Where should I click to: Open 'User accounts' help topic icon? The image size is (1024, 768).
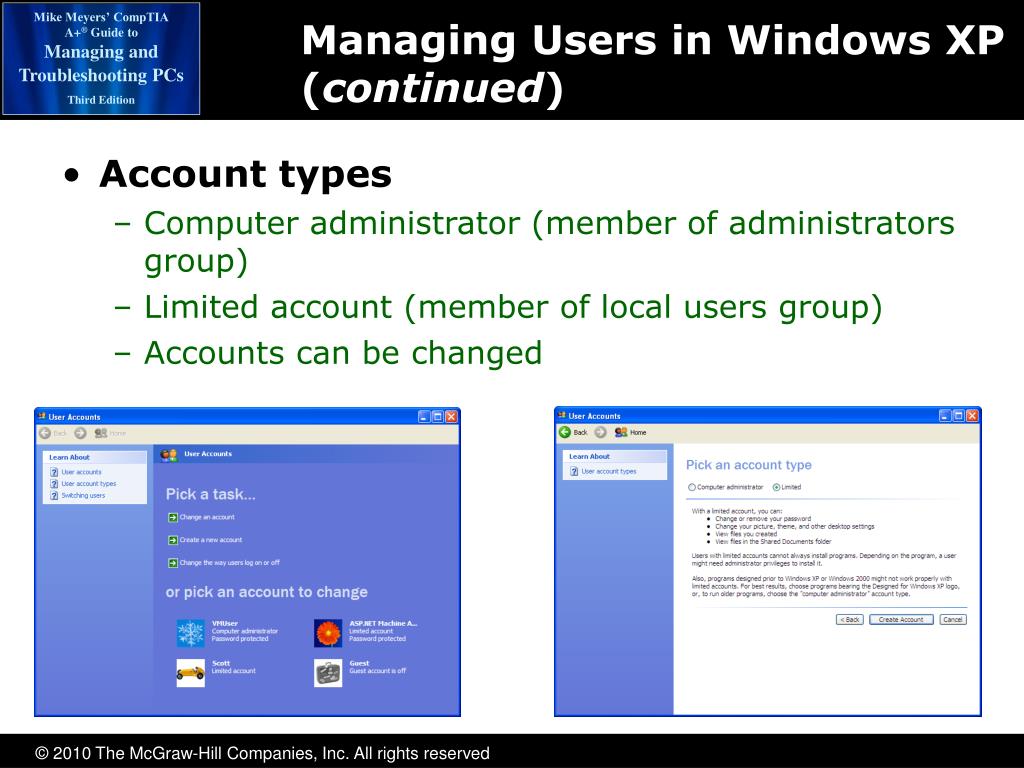pos(54,472)
